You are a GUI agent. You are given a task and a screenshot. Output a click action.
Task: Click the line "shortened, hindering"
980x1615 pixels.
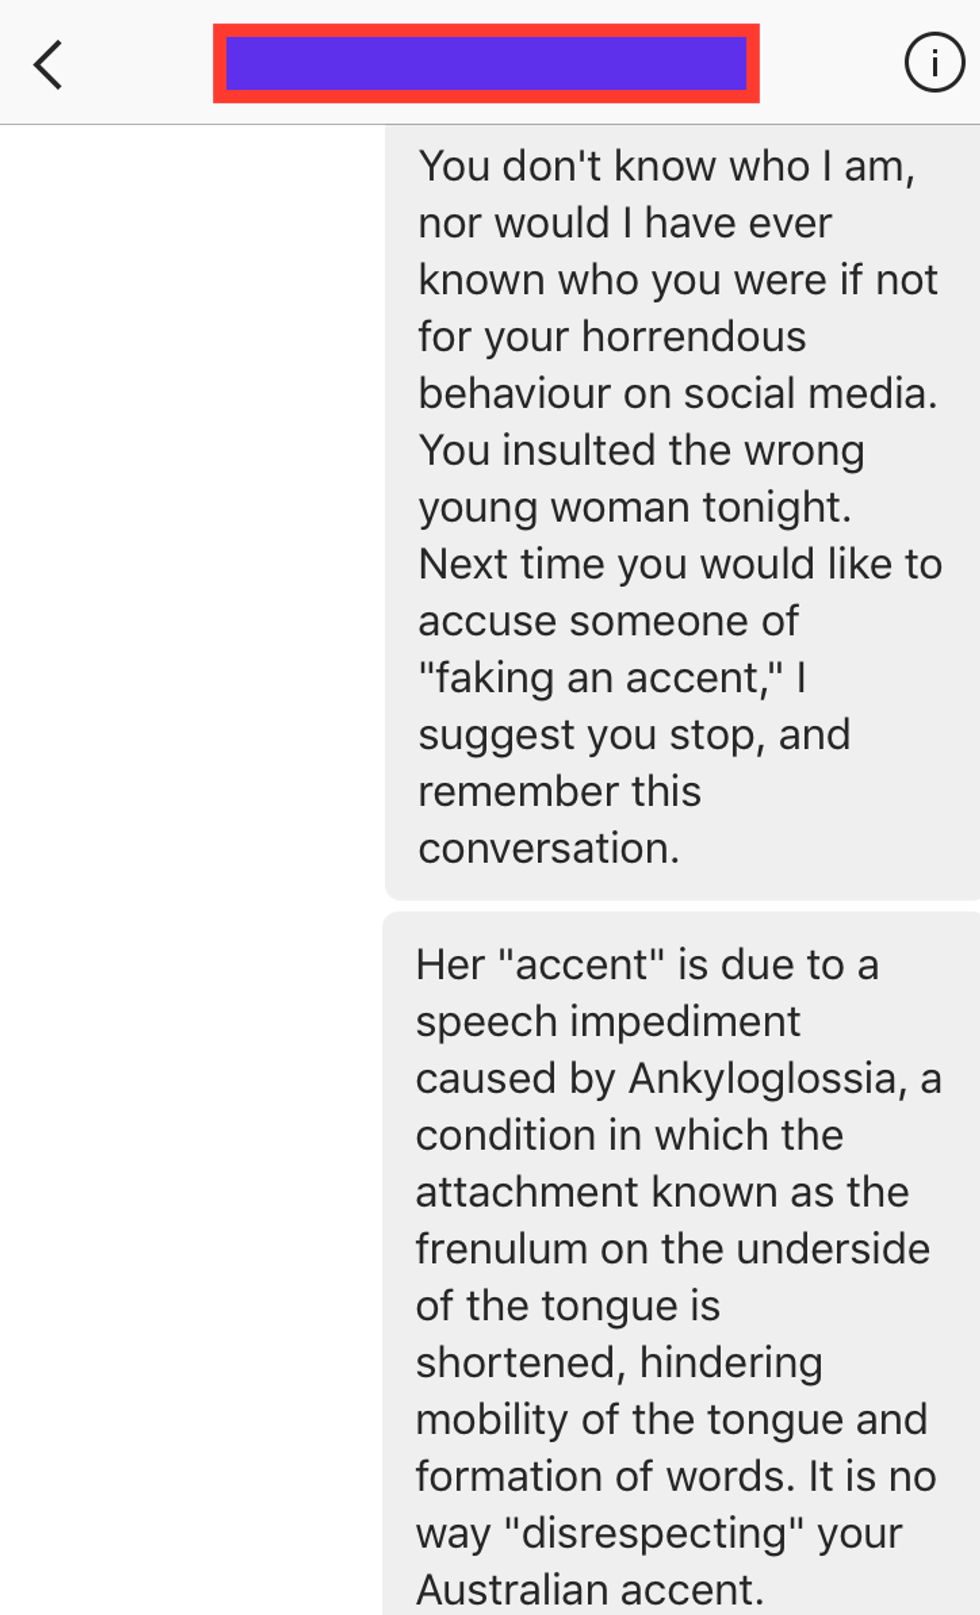pyautogui.click(x=619, y=1363)
